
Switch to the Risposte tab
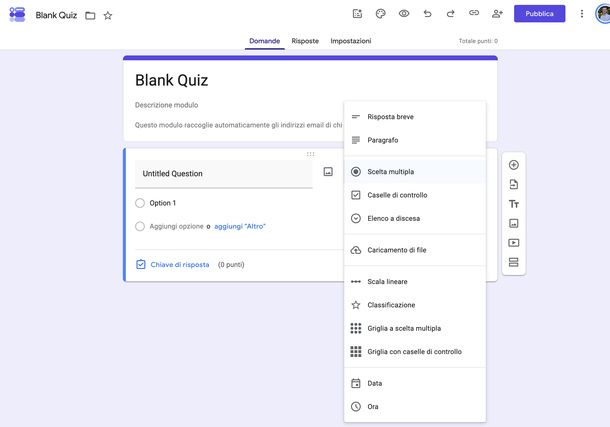[x=305, y=41]
